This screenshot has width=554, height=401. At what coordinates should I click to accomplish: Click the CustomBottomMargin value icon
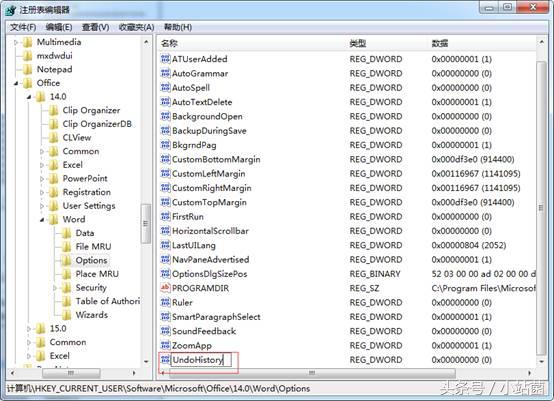click(165, 159)
